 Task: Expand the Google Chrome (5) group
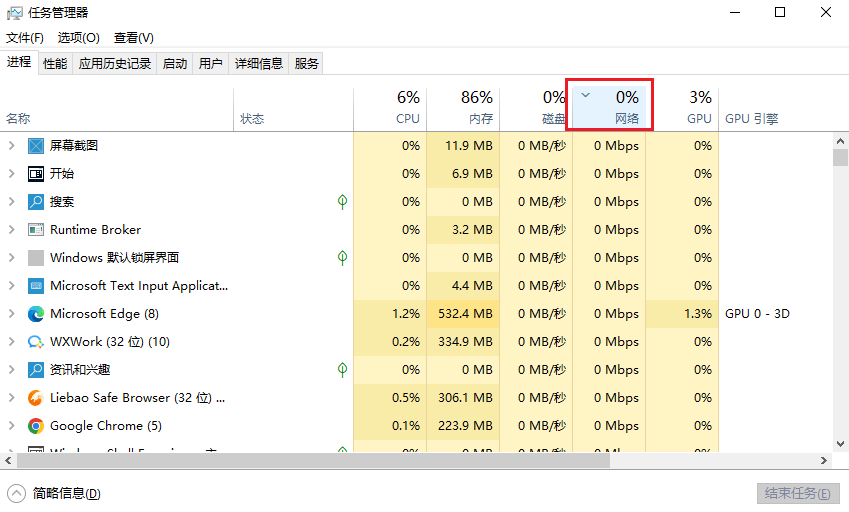(11, 426)
